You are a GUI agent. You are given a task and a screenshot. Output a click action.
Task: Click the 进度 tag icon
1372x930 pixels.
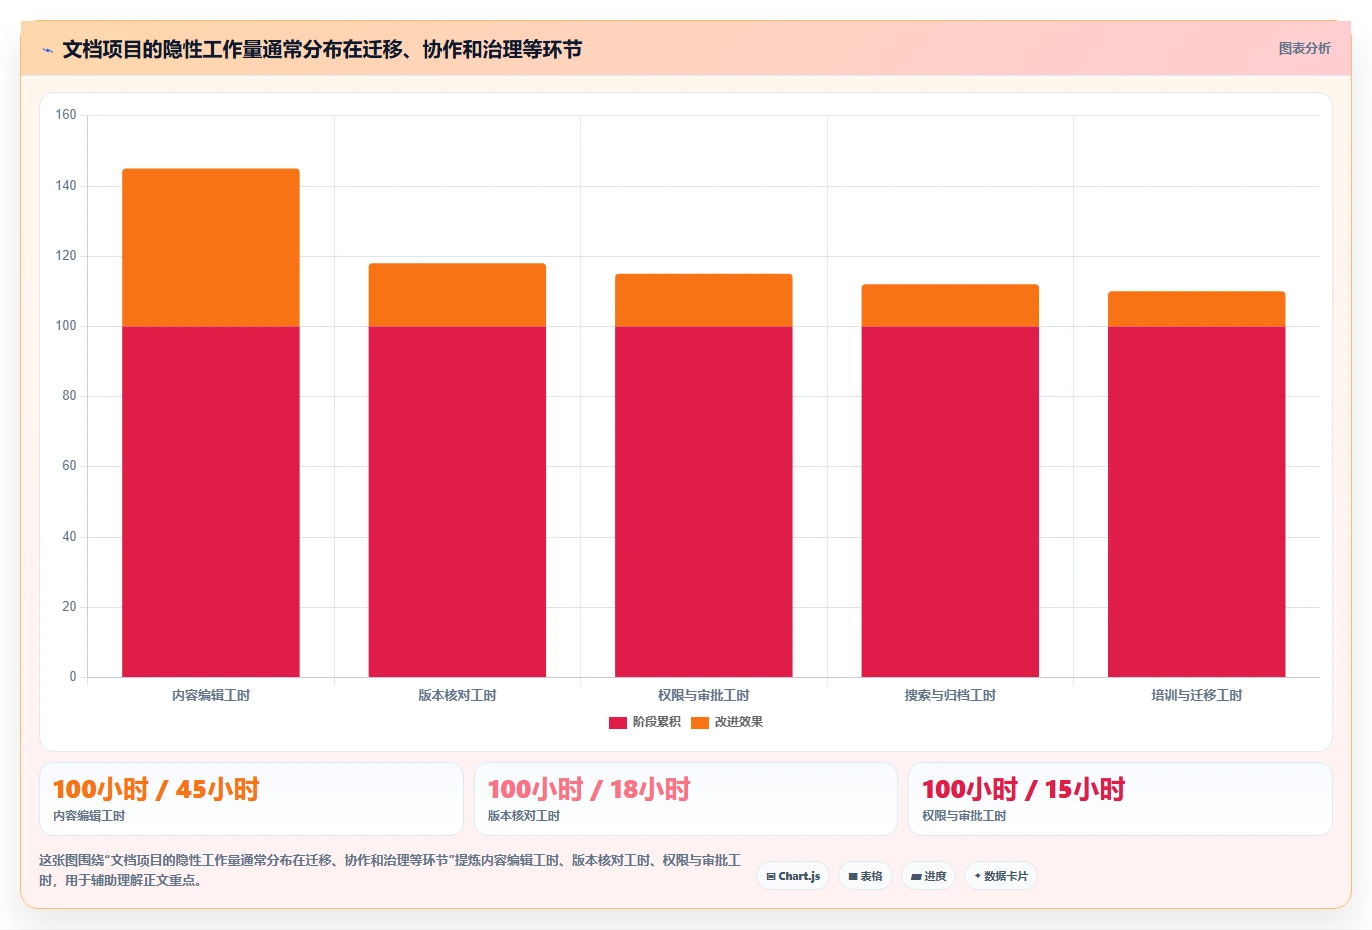(x=916, y=877)
